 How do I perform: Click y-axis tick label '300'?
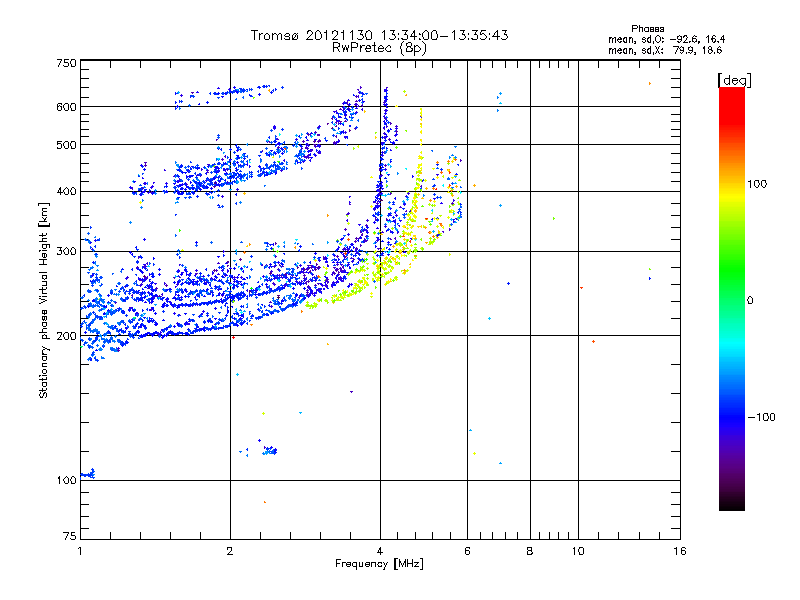(x=66, y=251)
